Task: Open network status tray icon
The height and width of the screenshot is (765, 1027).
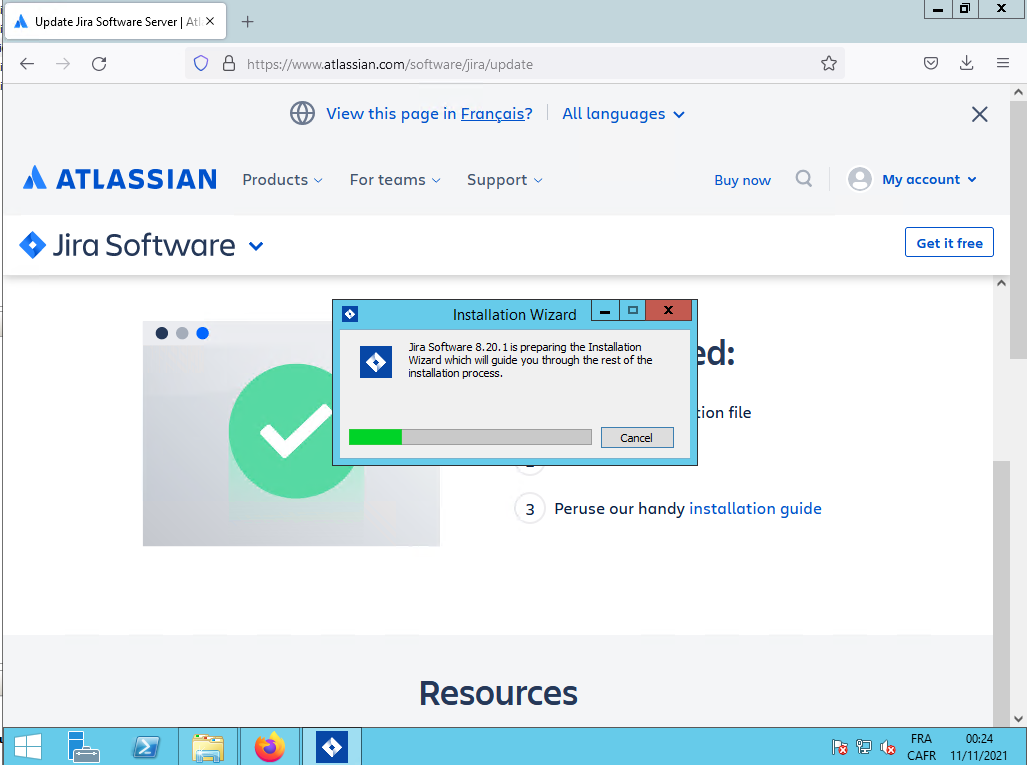Action: pos(863,747)
